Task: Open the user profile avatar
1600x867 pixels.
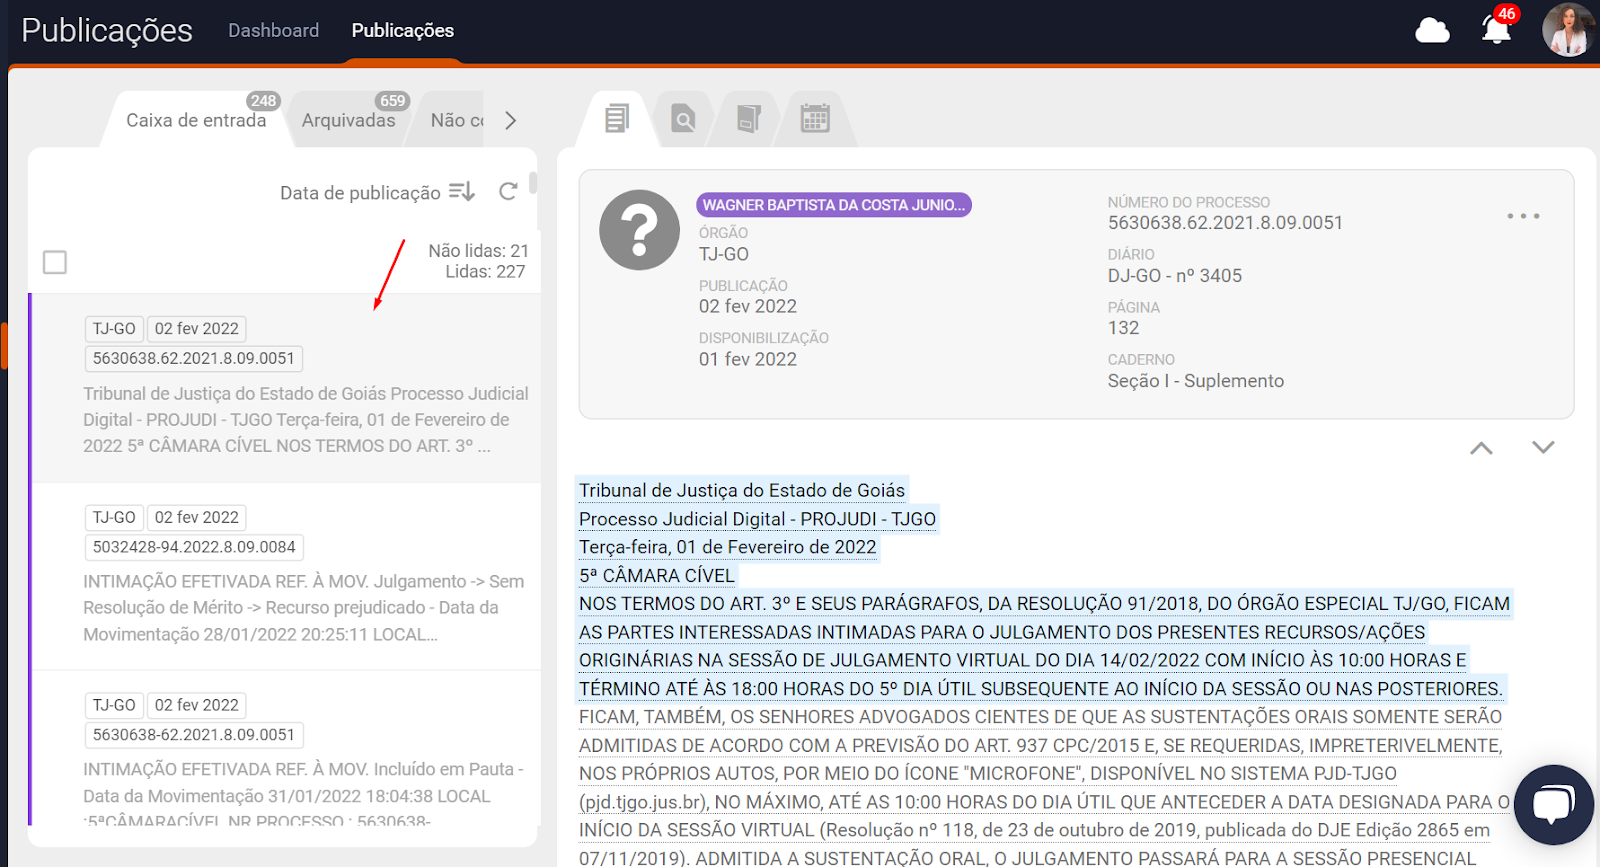Action: tap(1567, 30)
